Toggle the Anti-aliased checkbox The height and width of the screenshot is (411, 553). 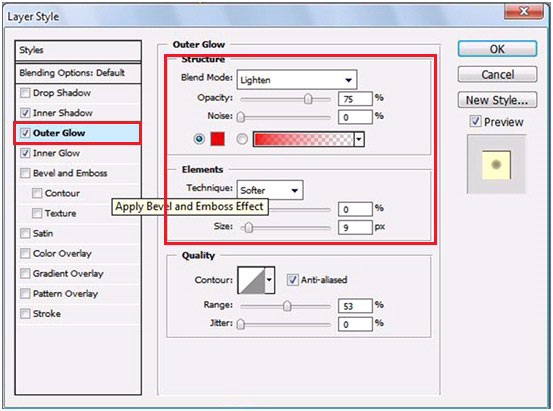[x=292, y=280]
